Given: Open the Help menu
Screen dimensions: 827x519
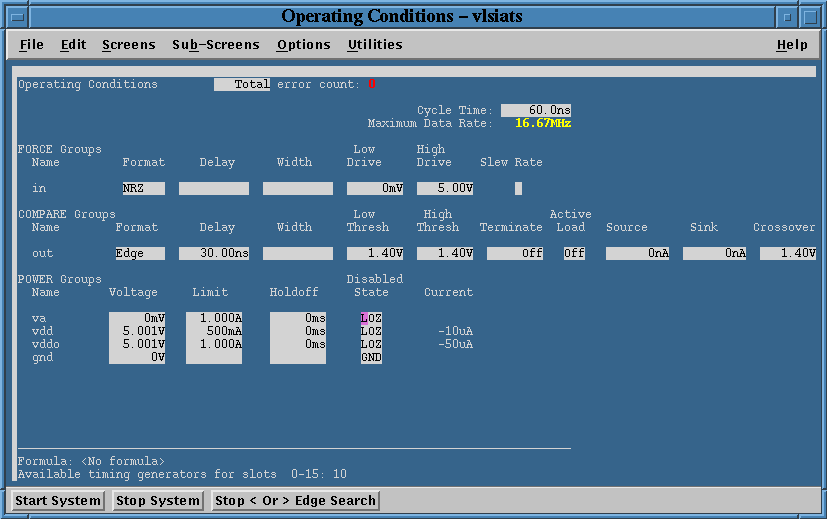Looking at the screenshot, I should 792,45.
